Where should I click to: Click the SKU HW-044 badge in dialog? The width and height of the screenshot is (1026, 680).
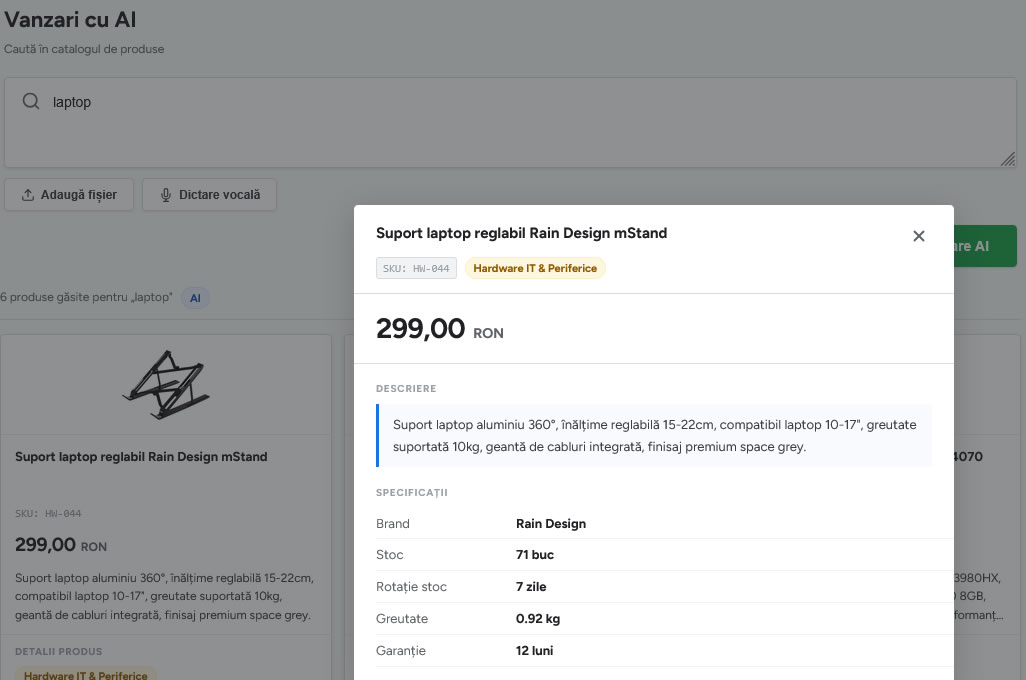coord(416,268)
